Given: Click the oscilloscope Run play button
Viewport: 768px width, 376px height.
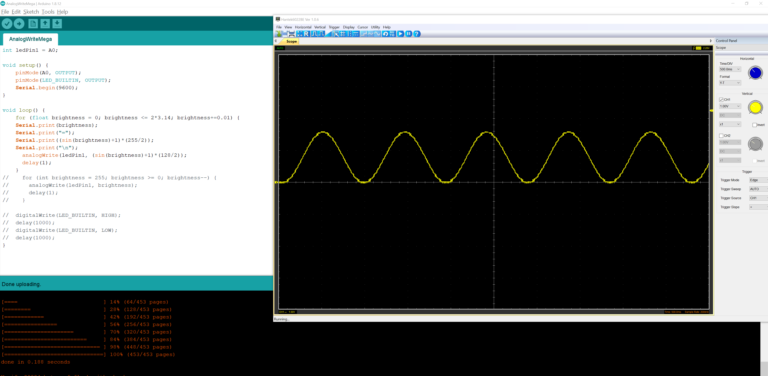Looking at the screenshot, I should (x=400, y=34).
